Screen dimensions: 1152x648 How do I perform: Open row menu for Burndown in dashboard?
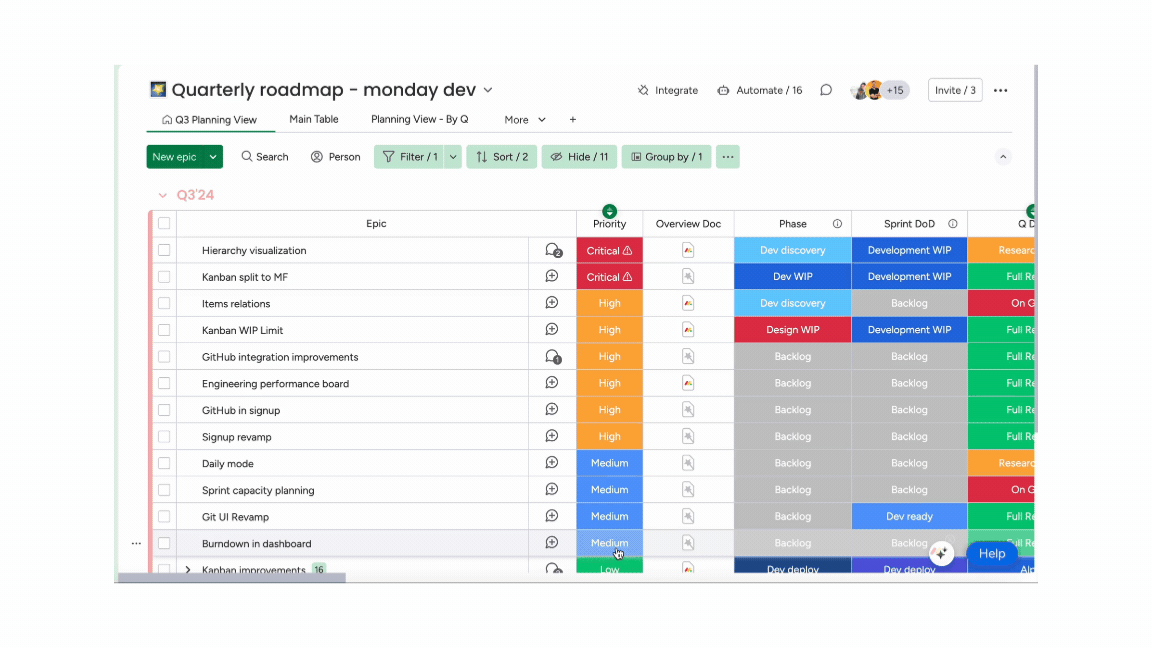(136, 544)
